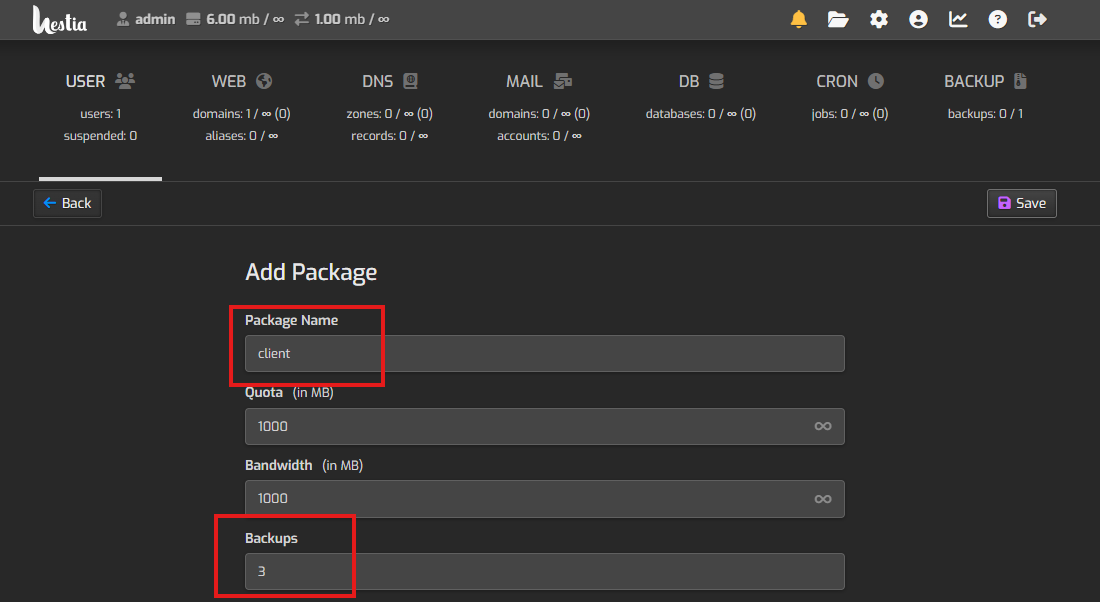Open the file manager folder icon
The height and width of the screenshot is (602, 1100).
coord(838,20)
